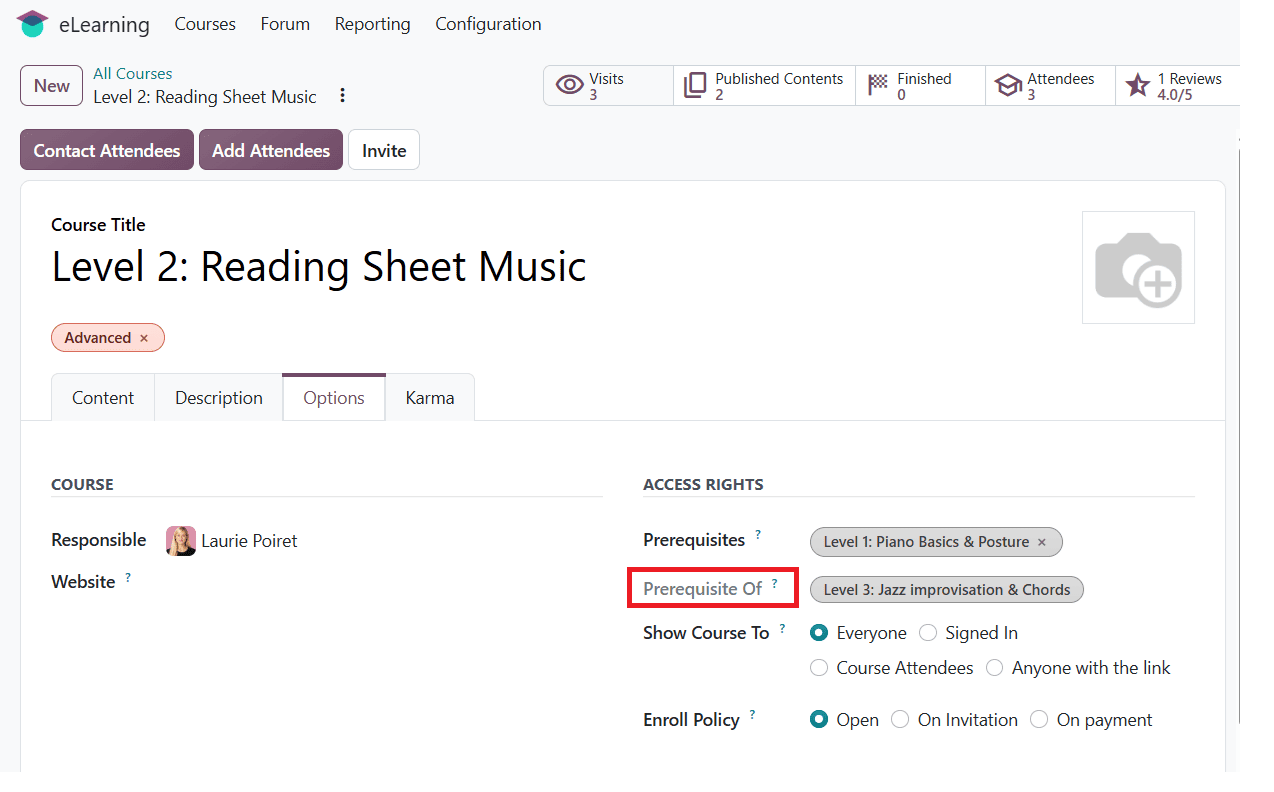Select Everyone visibility option
1274x792 pixels.
point(819,633)
